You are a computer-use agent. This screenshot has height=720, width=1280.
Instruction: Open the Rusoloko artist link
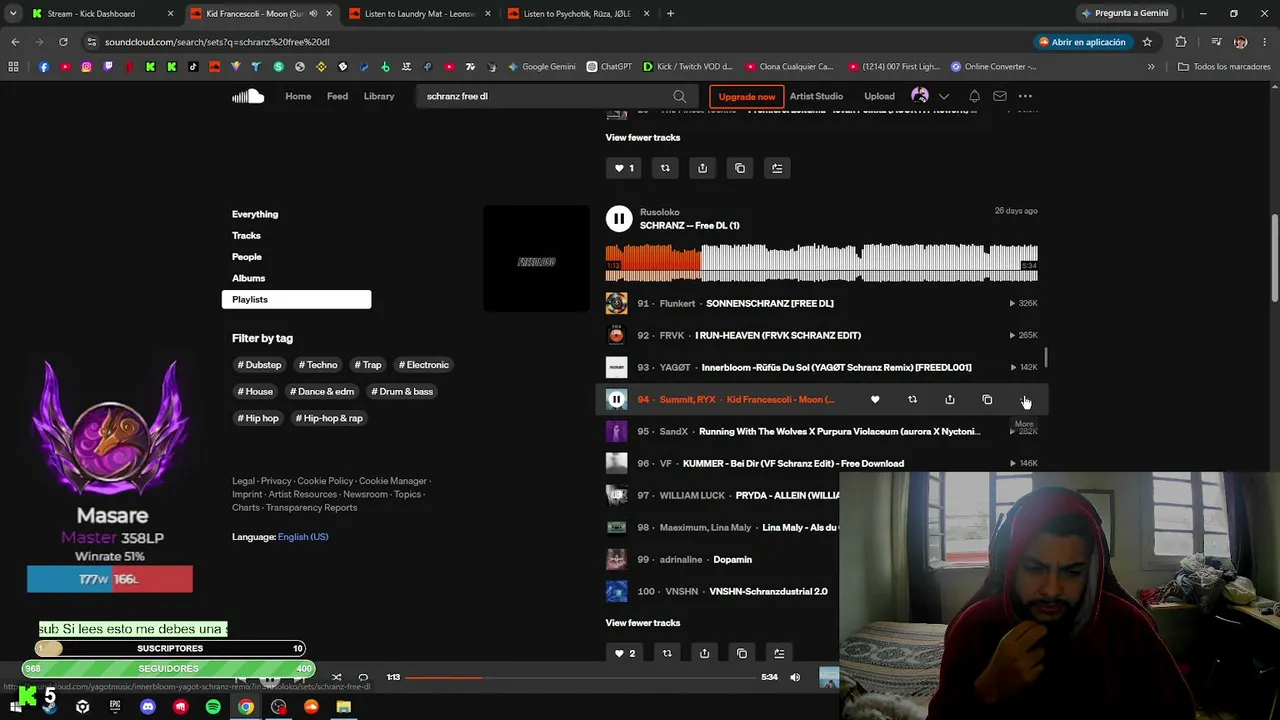pos(660,212)
